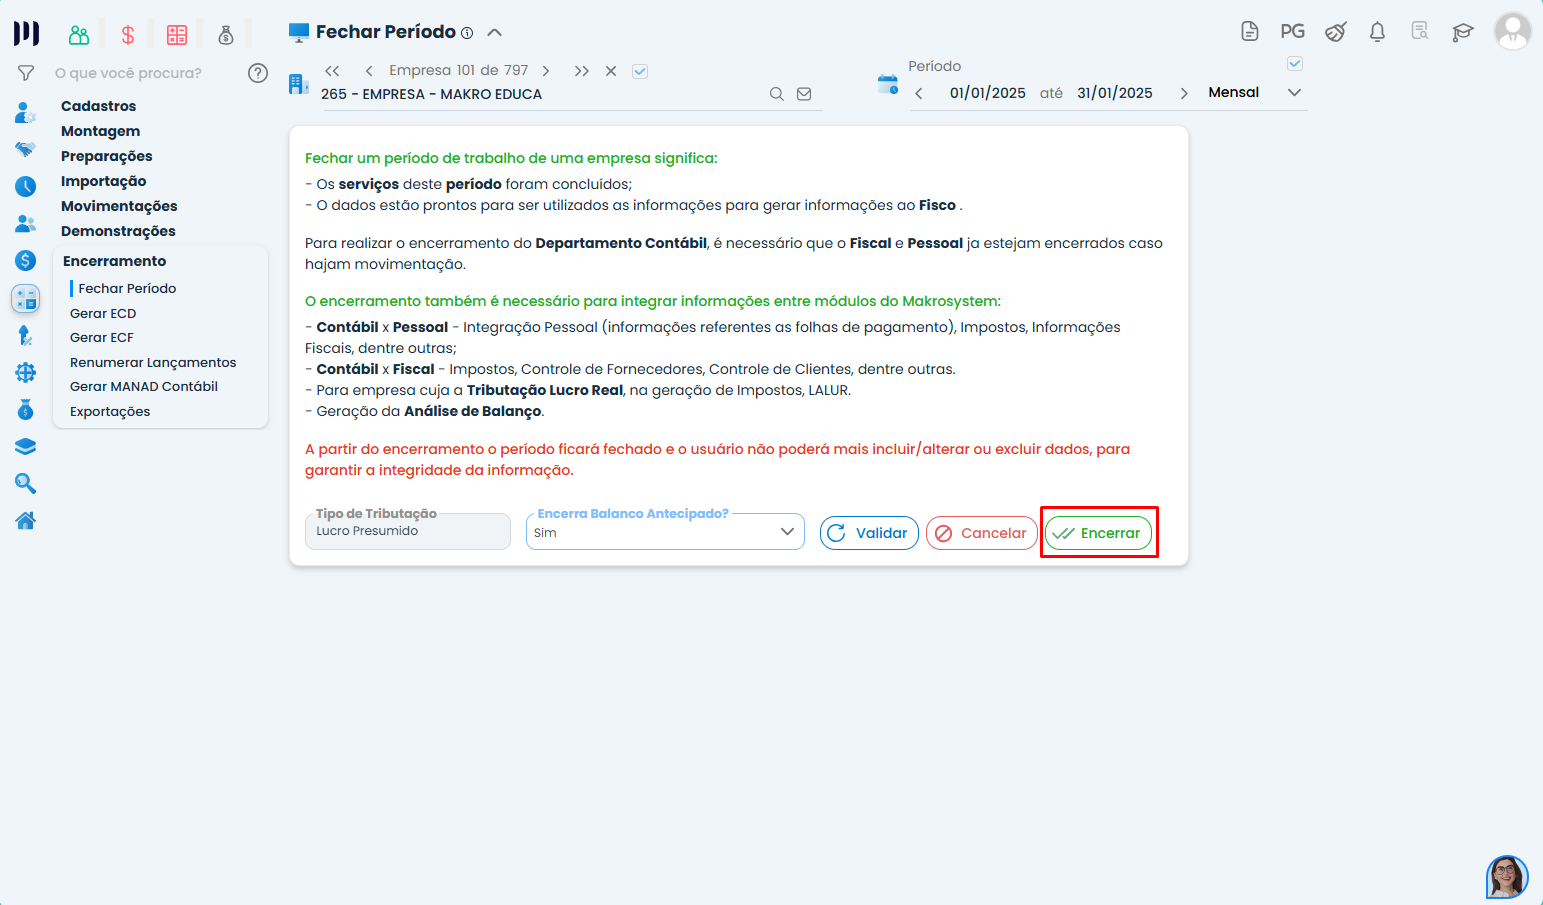Open Gerar ECF submenu item
Viewport: 1543px width, 905px height.
point(102,338)
